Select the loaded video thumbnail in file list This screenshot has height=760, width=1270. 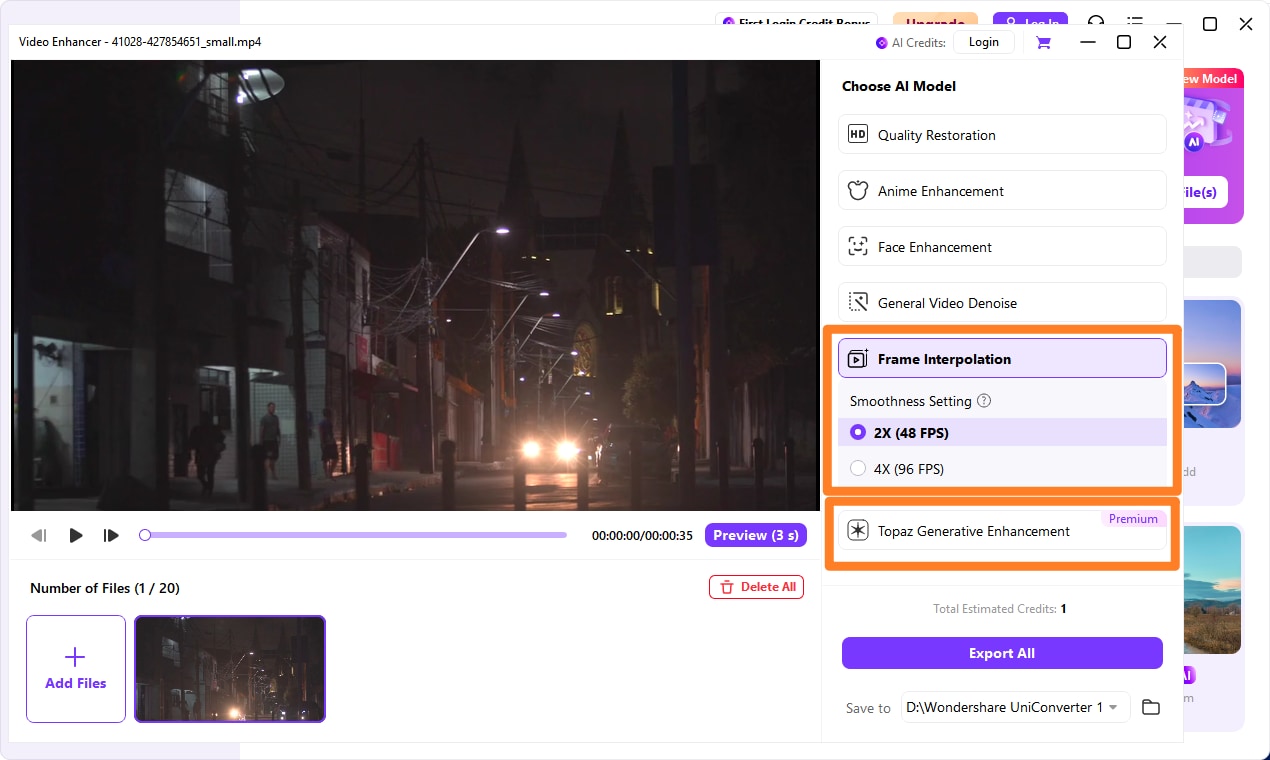(230, 669)
